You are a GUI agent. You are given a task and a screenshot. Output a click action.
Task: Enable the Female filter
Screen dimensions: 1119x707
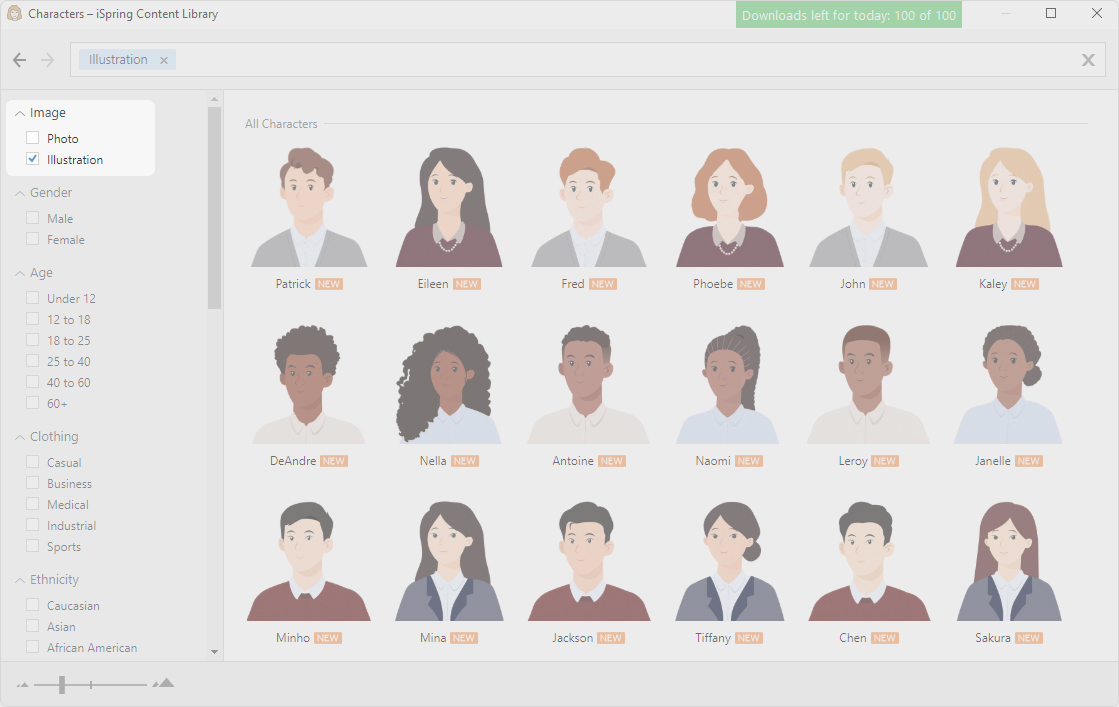pyautogui.click(x=33, y=239)
